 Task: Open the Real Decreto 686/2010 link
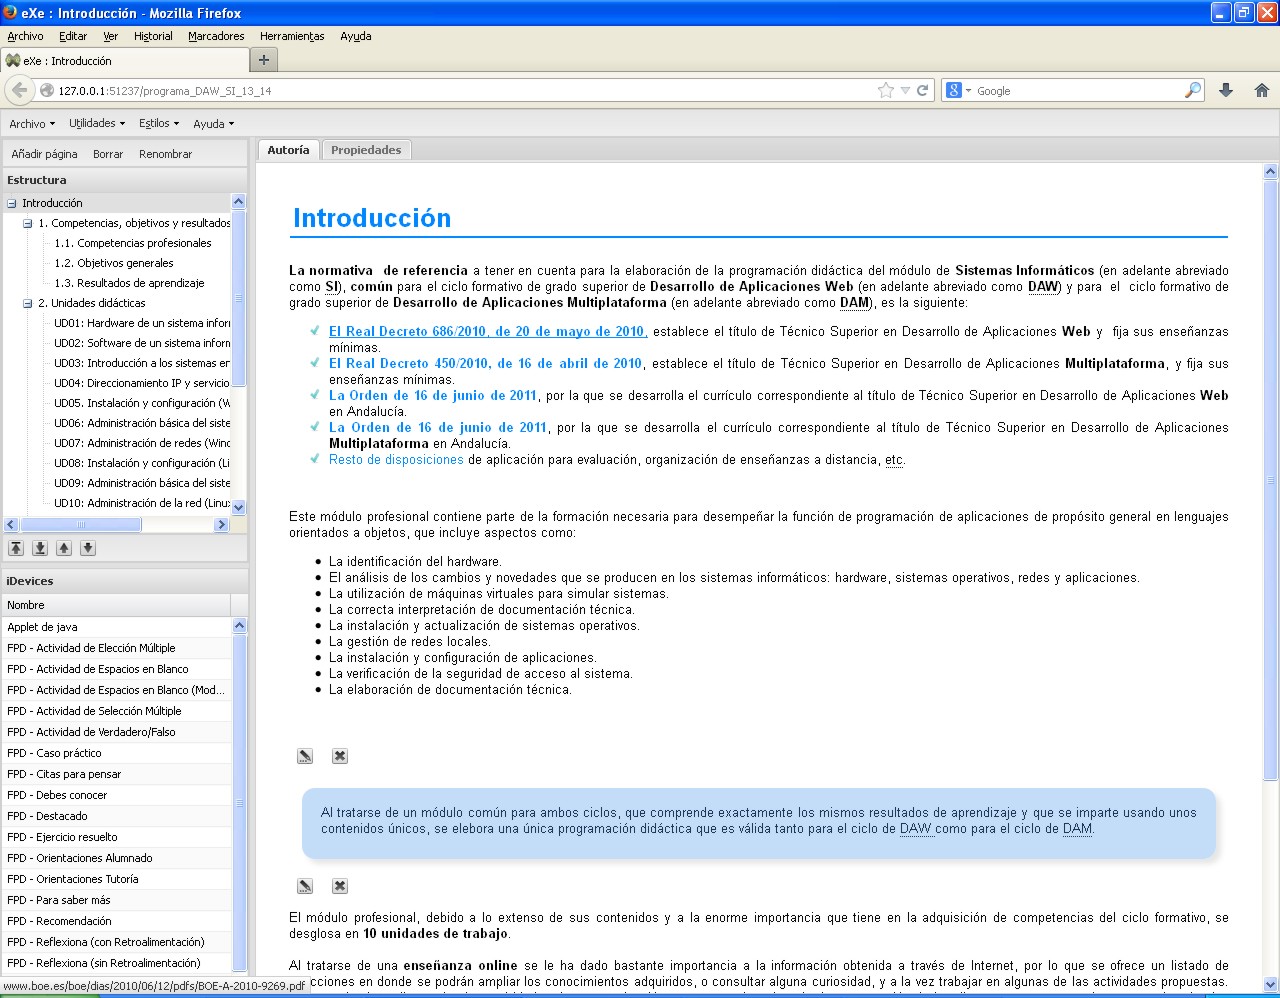488,331
